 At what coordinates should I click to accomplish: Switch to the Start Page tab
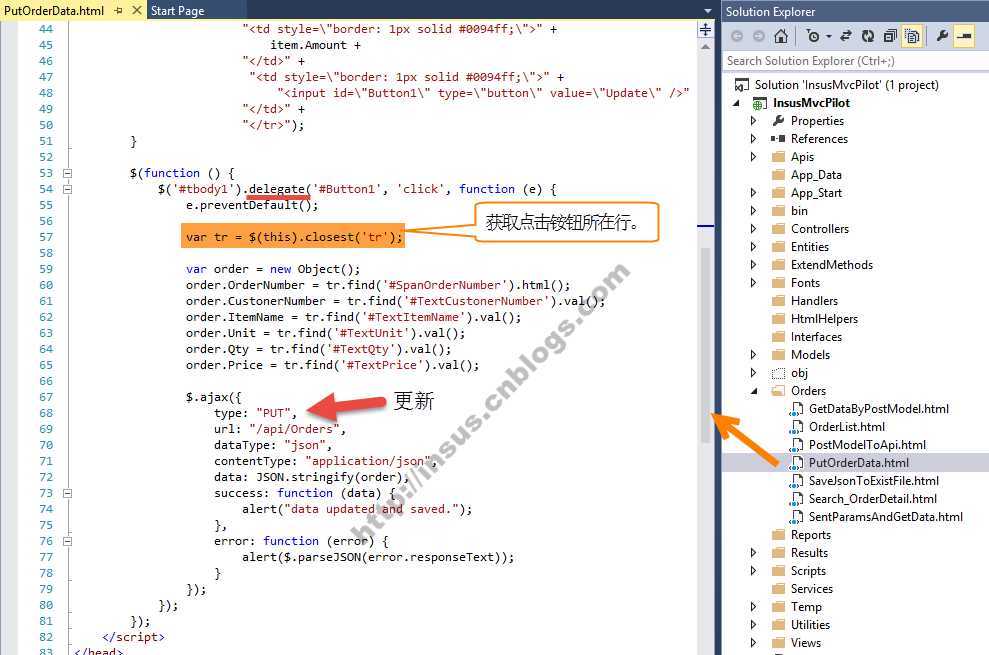coord(177,11)
